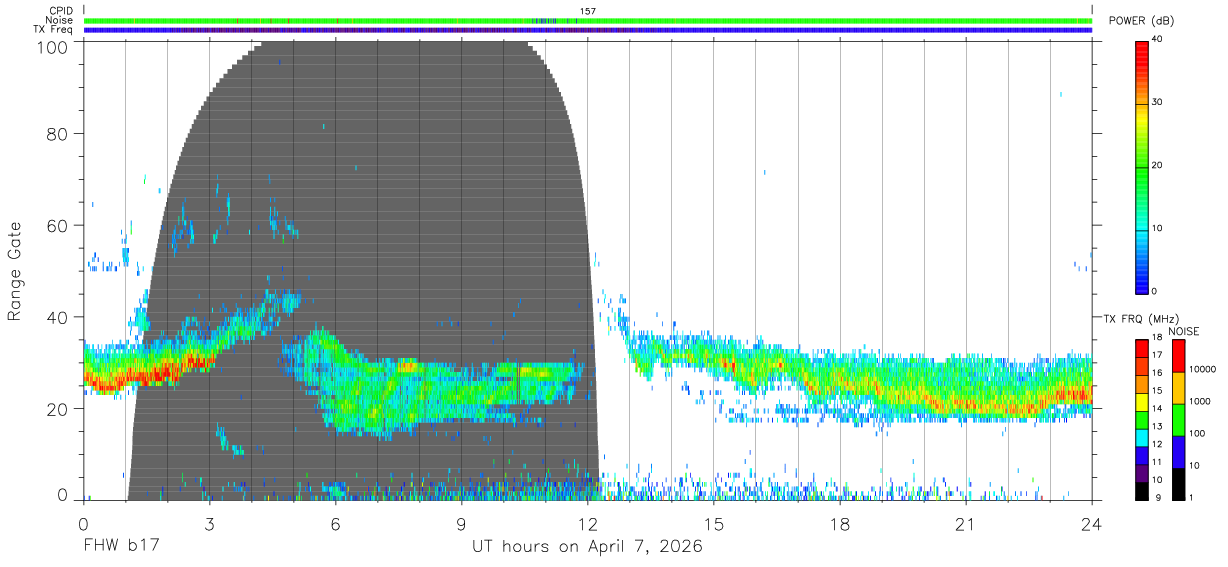Click the y-axis tick label 40

coord(57,317)
